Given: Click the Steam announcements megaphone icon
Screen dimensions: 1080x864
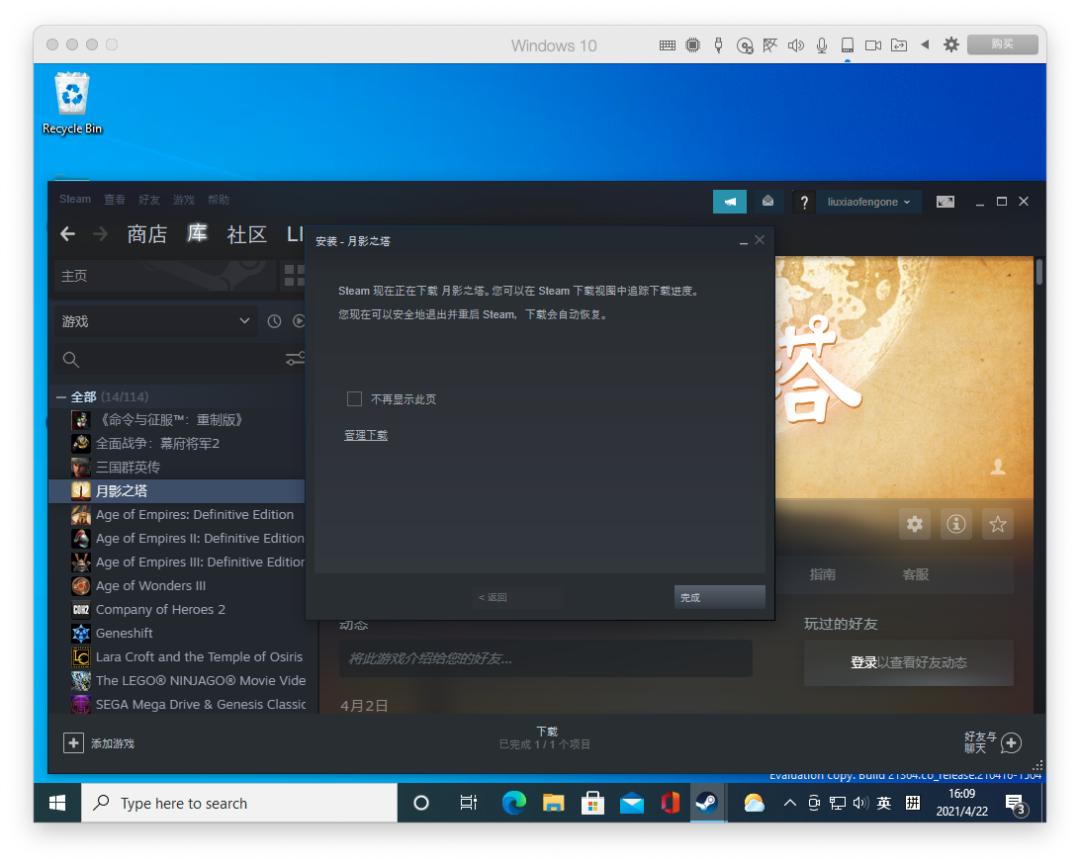Looking at the screenshot, I should tap(729, 202).
